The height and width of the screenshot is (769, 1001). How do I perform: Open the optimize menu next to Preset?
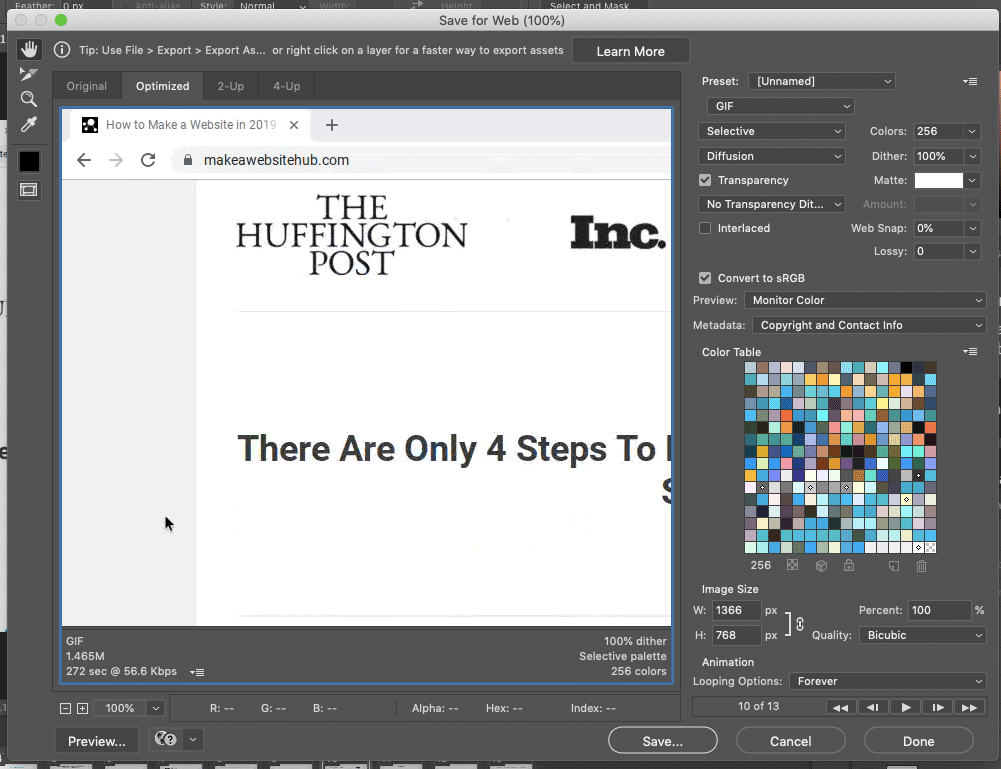click(970, 81)
